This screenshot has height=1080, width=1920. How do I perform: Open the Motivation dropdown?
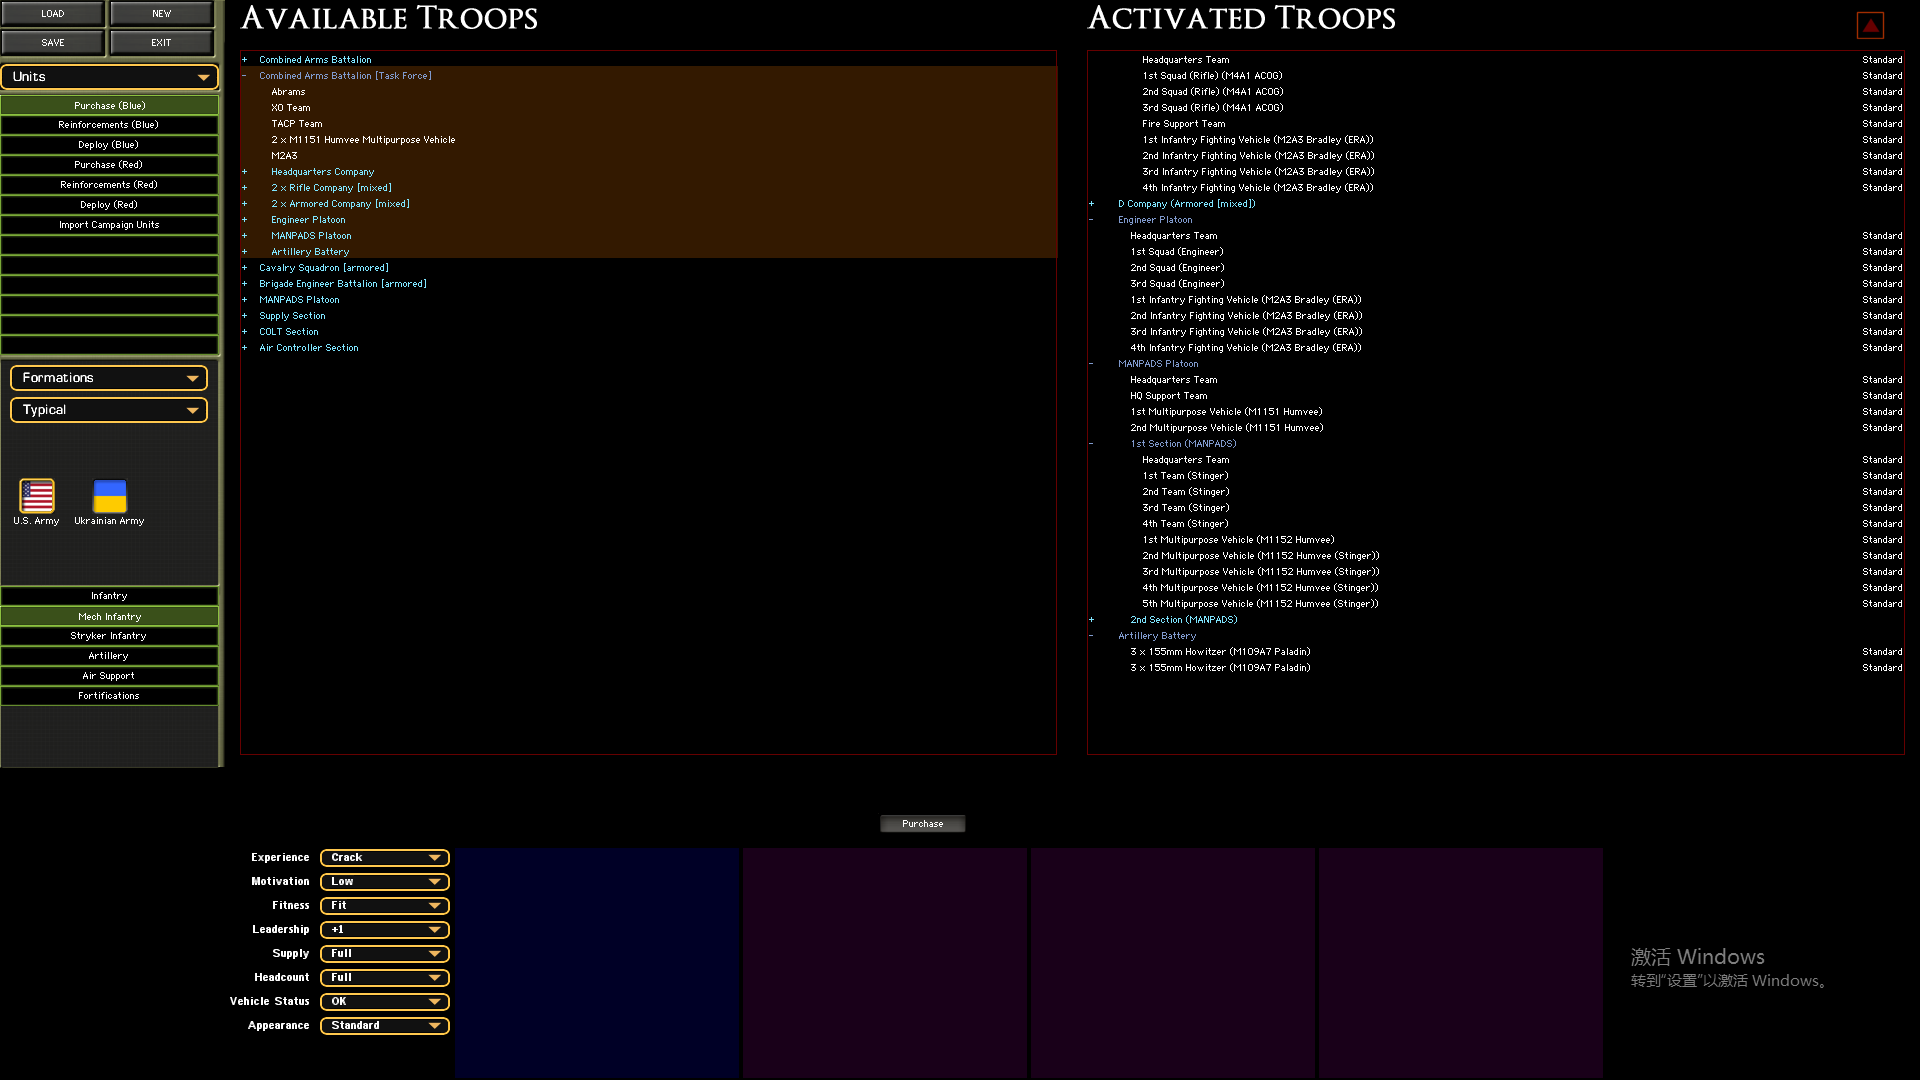coord(385,882)
